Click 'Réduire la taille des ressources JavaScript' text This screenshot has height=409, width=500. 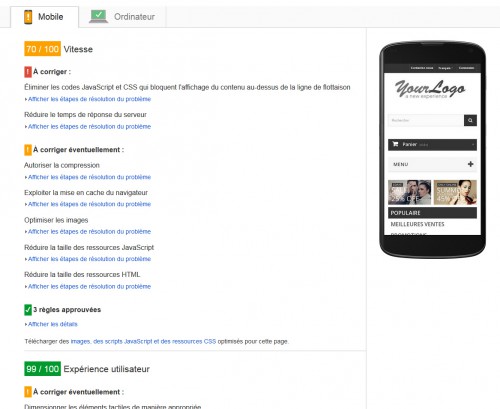(x=89, y=247)
